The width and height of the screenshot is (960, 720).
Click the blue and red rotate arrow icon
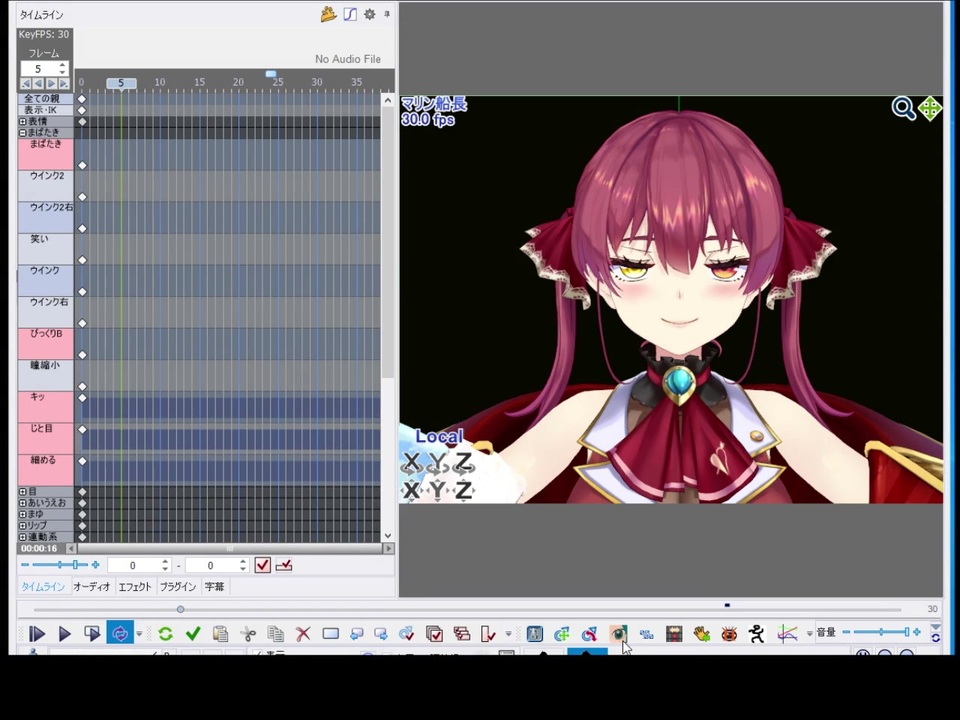[x=590, y=634]
